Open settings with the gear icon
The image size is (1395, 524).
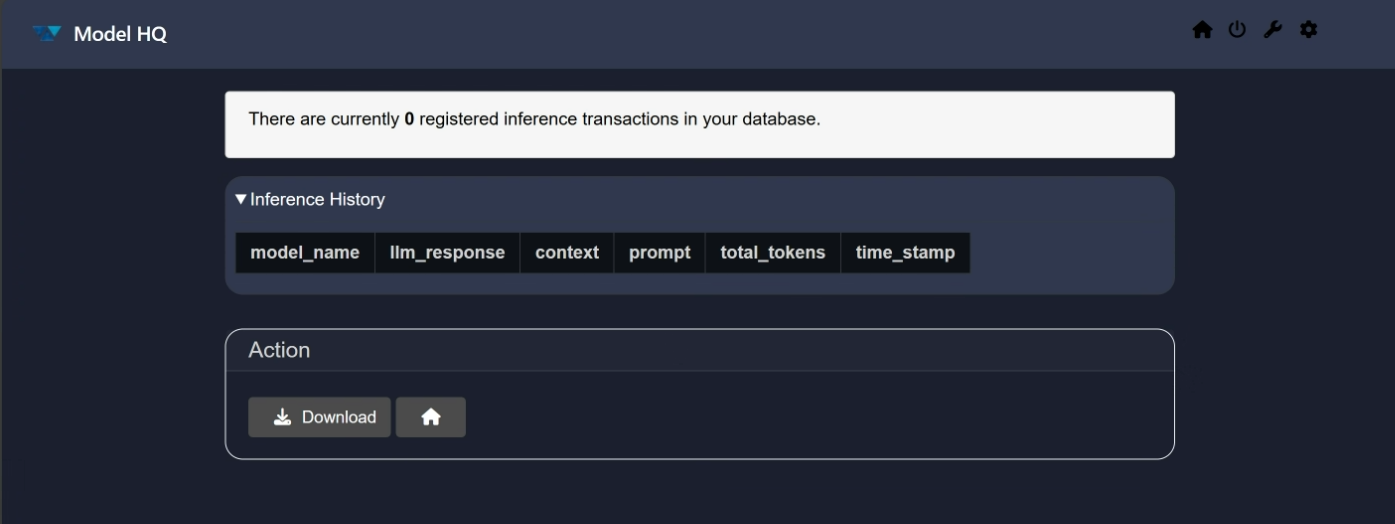(x=1308, y=30)
